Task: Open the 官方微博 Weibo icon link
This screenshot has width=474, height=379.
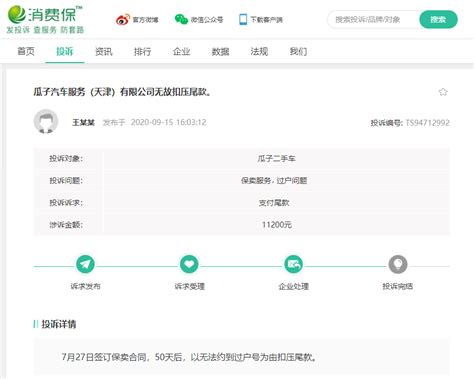Action: coord(123,20)
